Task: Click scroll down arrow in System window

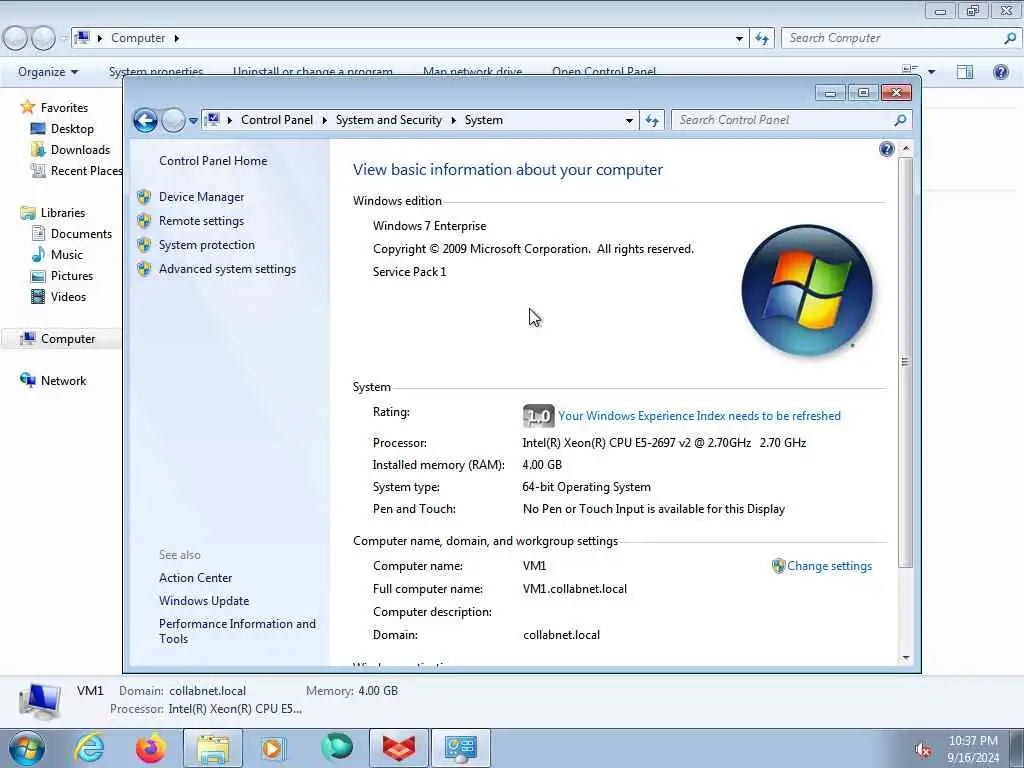Action: [x=906, y=658]
